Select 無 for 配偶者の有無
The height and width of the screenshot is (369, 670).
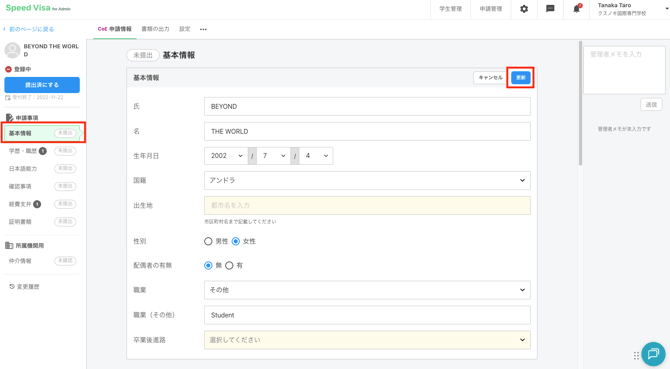tap(208, 266)
